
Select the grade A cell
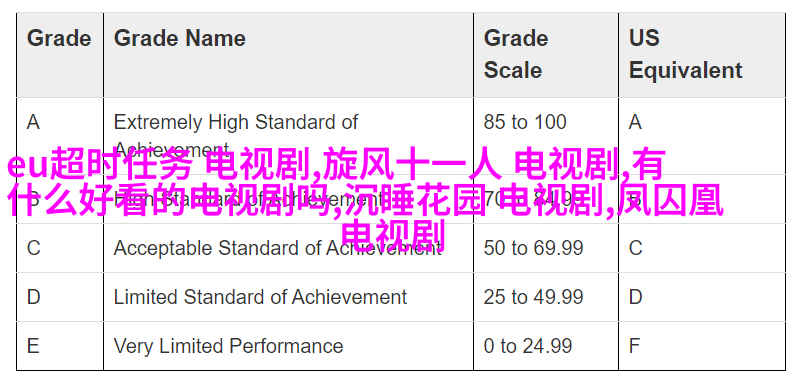point(60,136)
